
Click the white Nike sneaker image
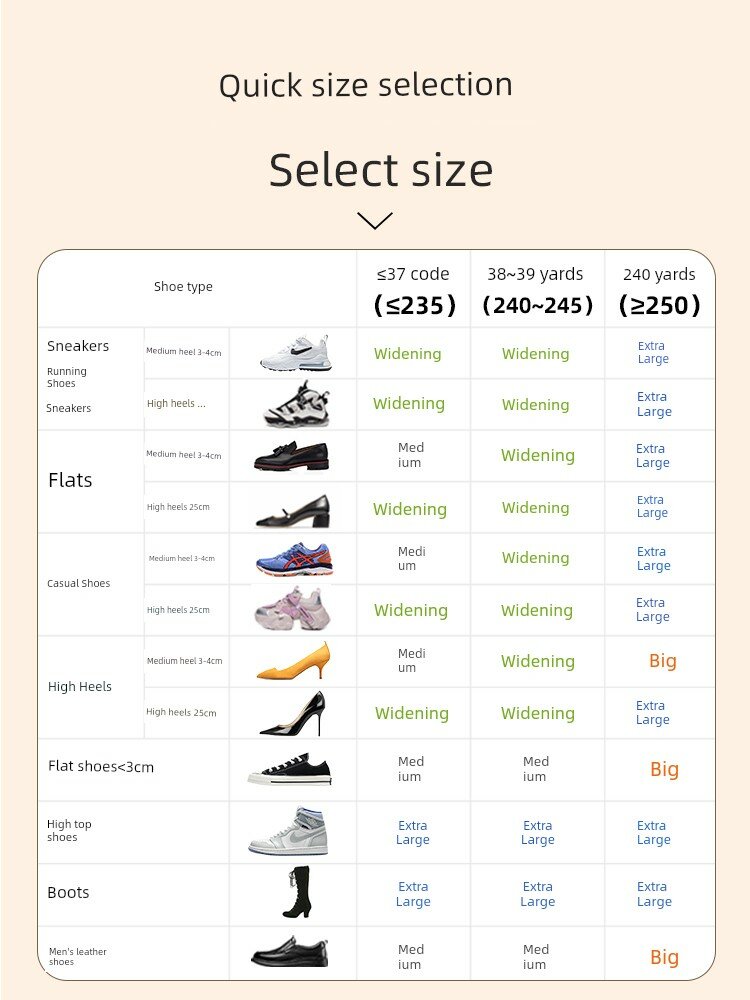point(295,353)
